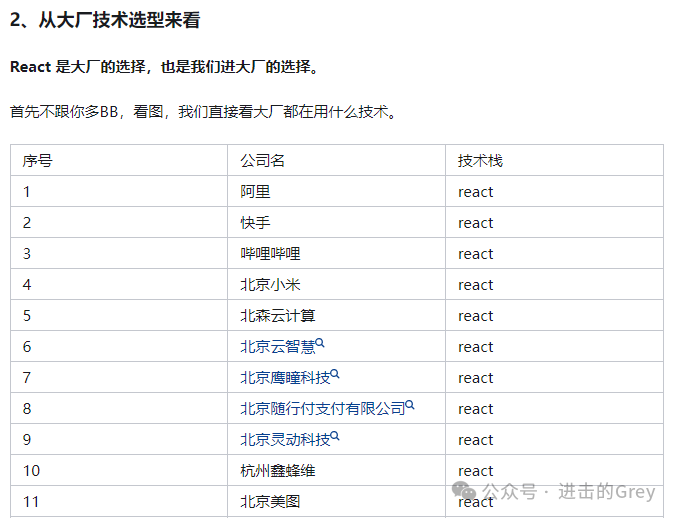Open the 北京鹰瞳科技 link
The width and height of the screenshot is (675, 518).
pos(285,378)
